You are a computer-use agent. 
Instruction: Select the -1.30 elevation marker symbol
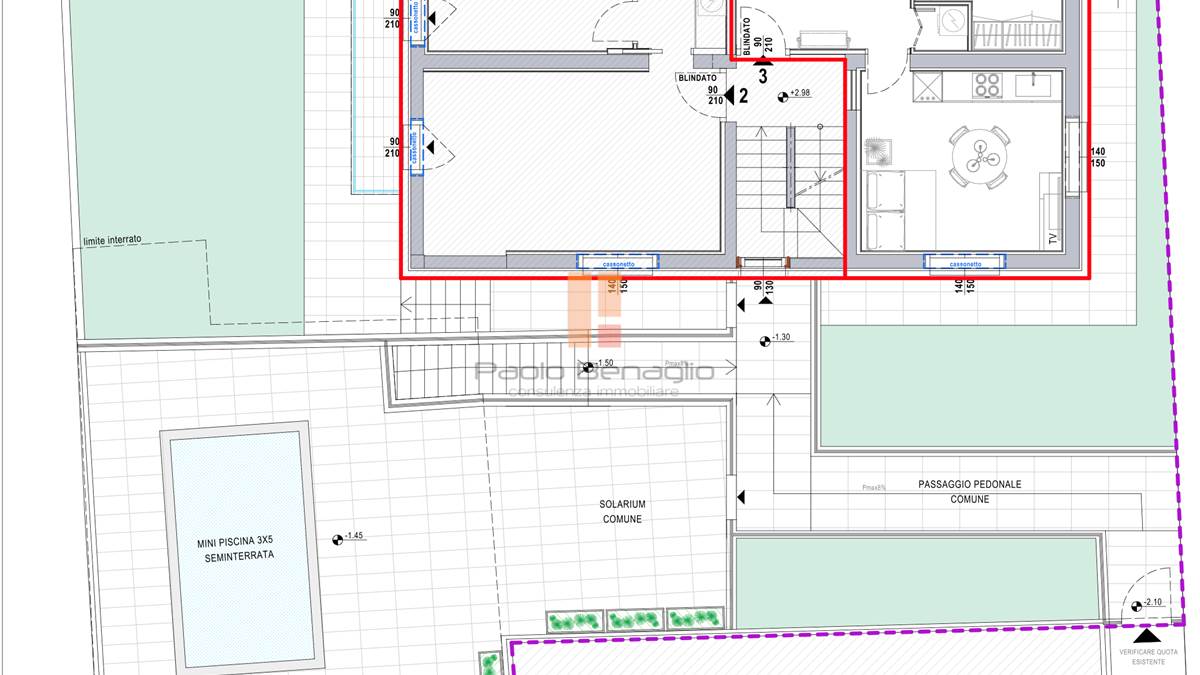coord(765,340)
